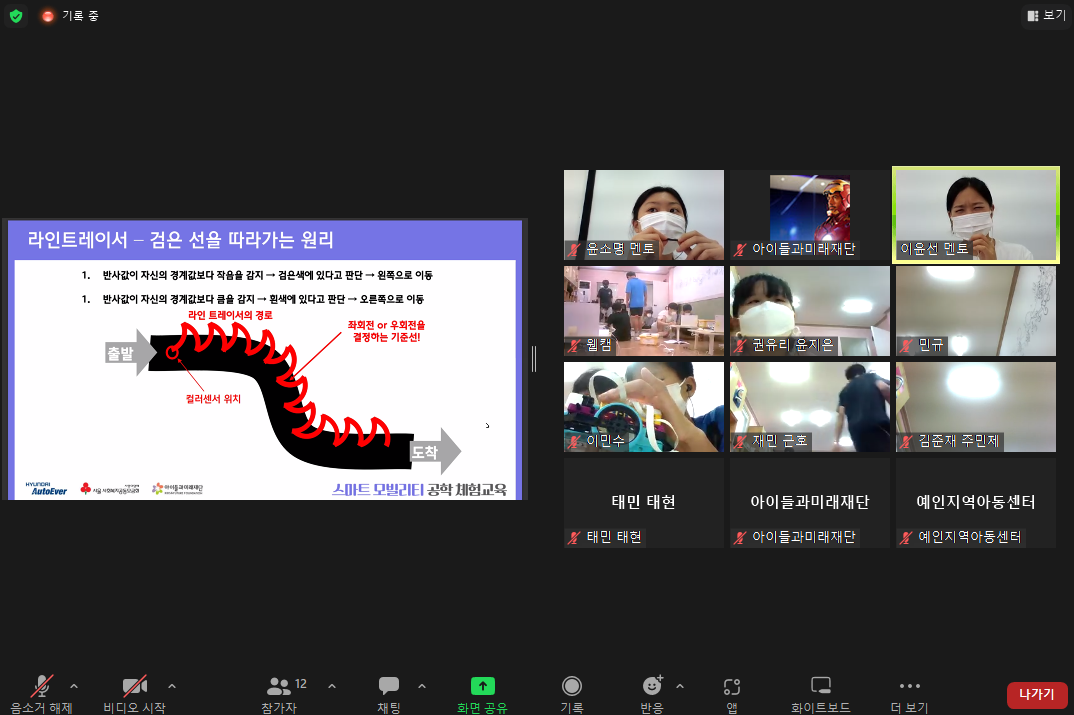The height and width of the screenshot is (715, 1074).
Task: Click the green 화면 공유 share icon
Action: click(483, 687)
